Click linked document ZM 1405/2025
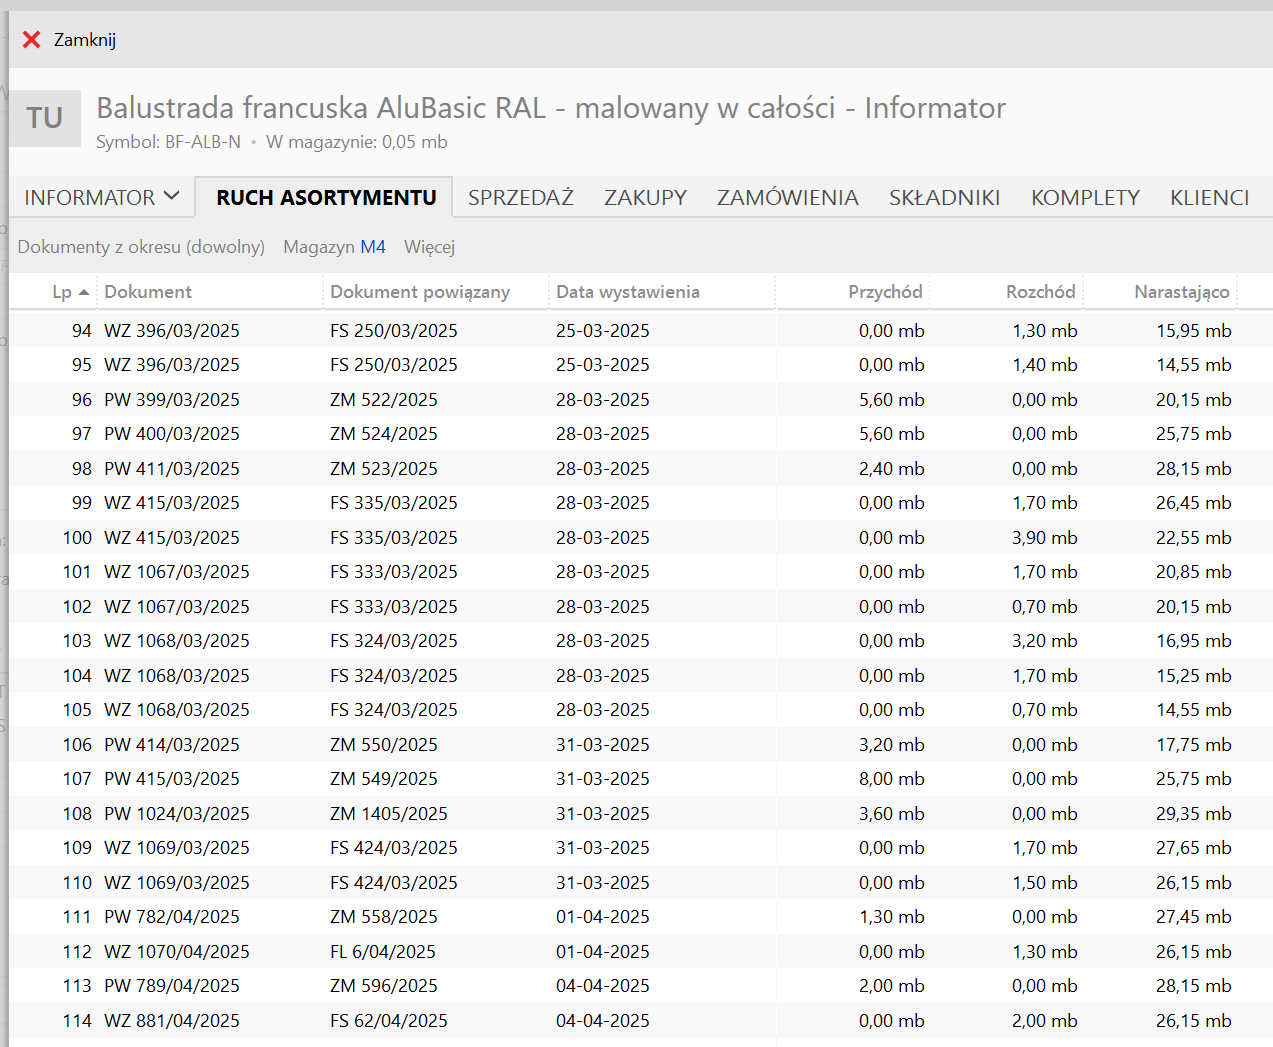This screenshot has height=1047, width=1273. click(x=389, y=814)
